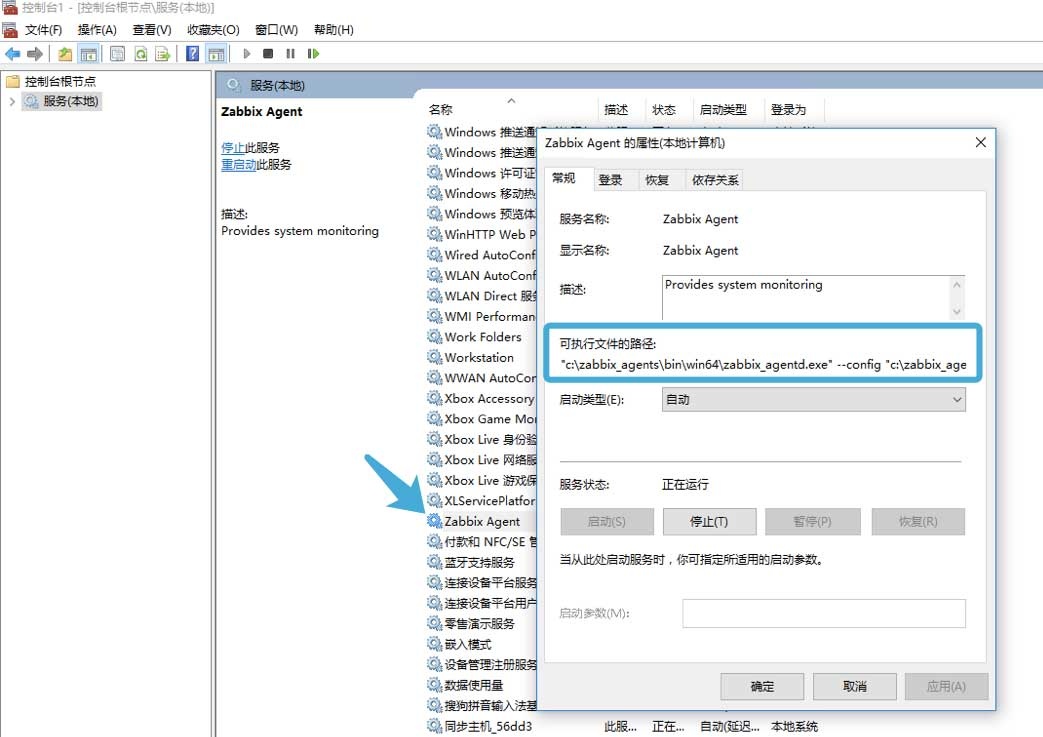Viewport: 1043px width, 737px height.
Task: Click the 停止 link for this service
Action: click(x=233, y=148)
